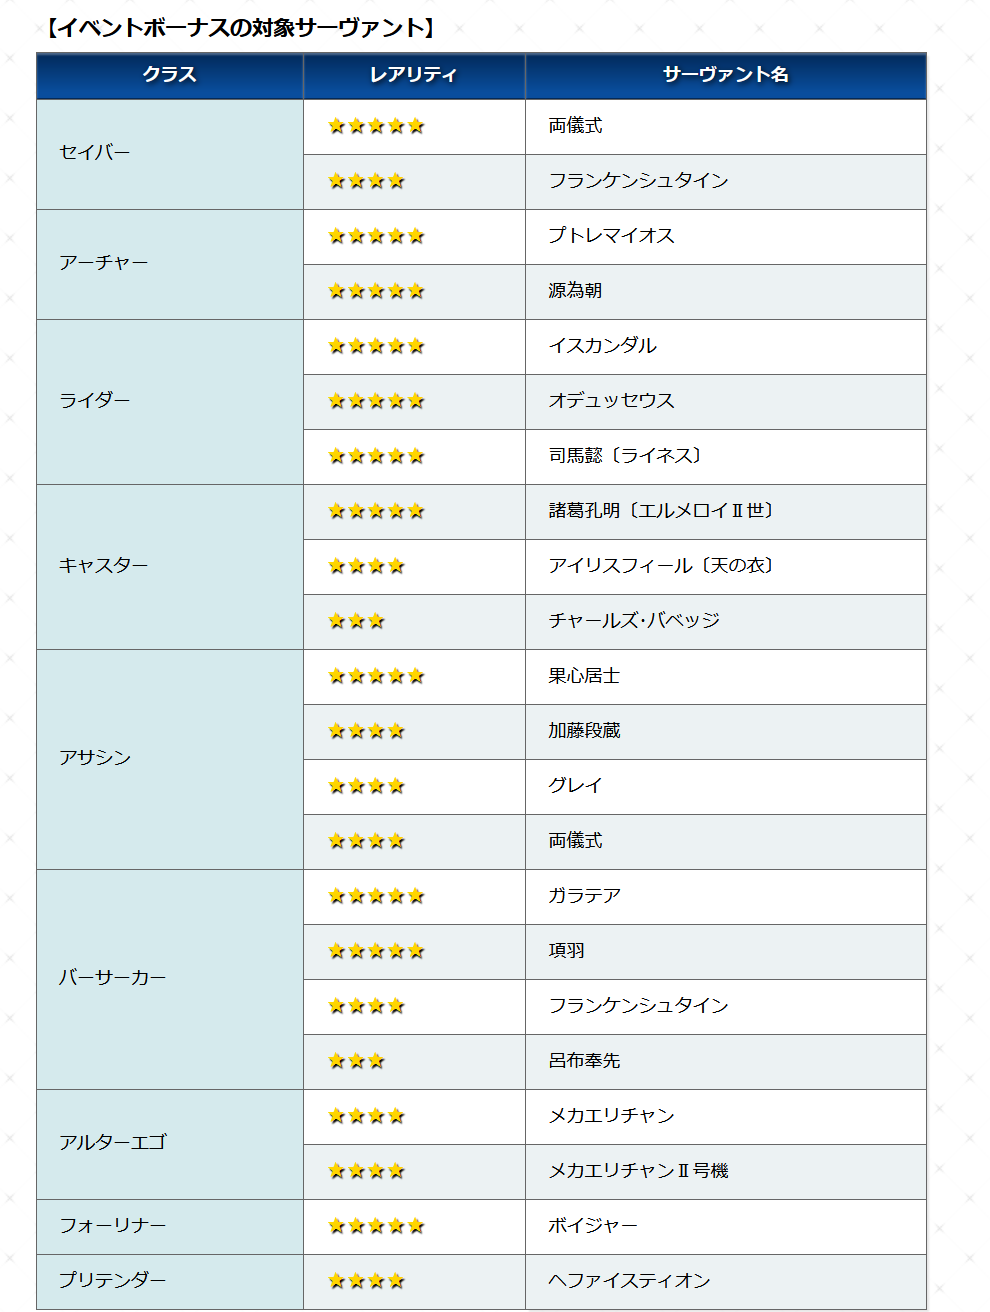
Task: Click the name メカエリチャンⅡ号機
Action: coord(638,1170)
